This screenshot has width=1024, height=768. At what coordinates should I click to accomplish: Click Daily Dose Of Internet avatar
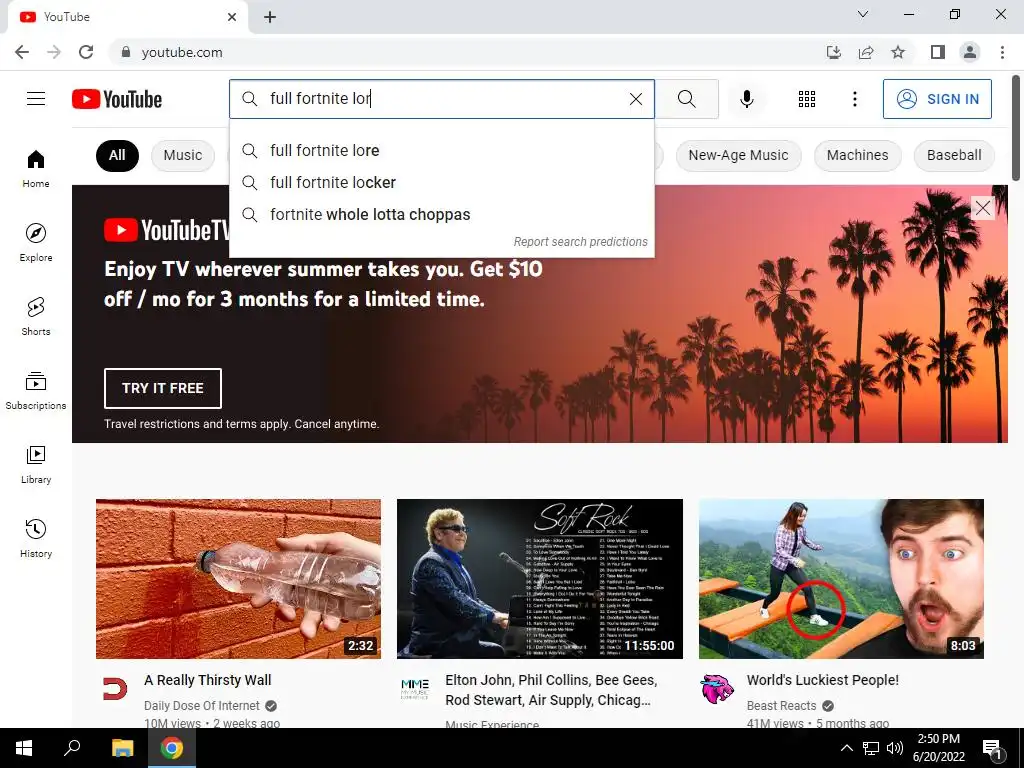[x=116, y=689]
